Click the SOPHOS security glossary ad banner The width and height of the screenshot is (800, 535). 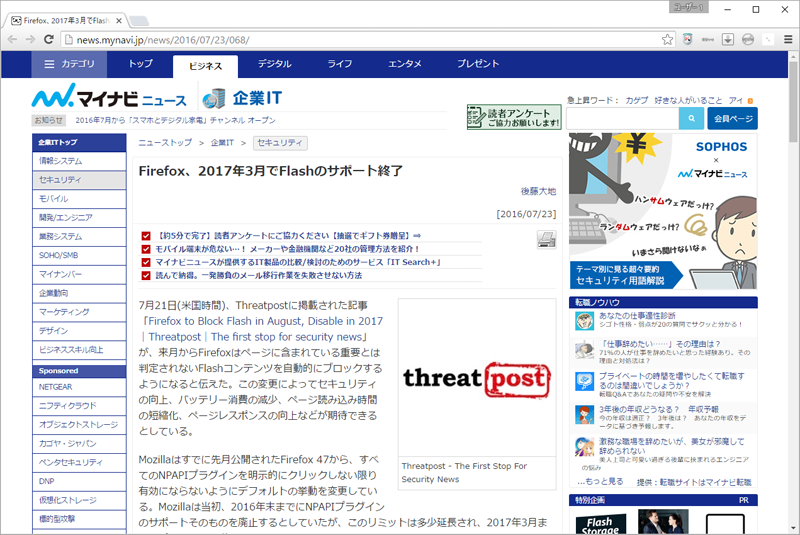point(663,211)
